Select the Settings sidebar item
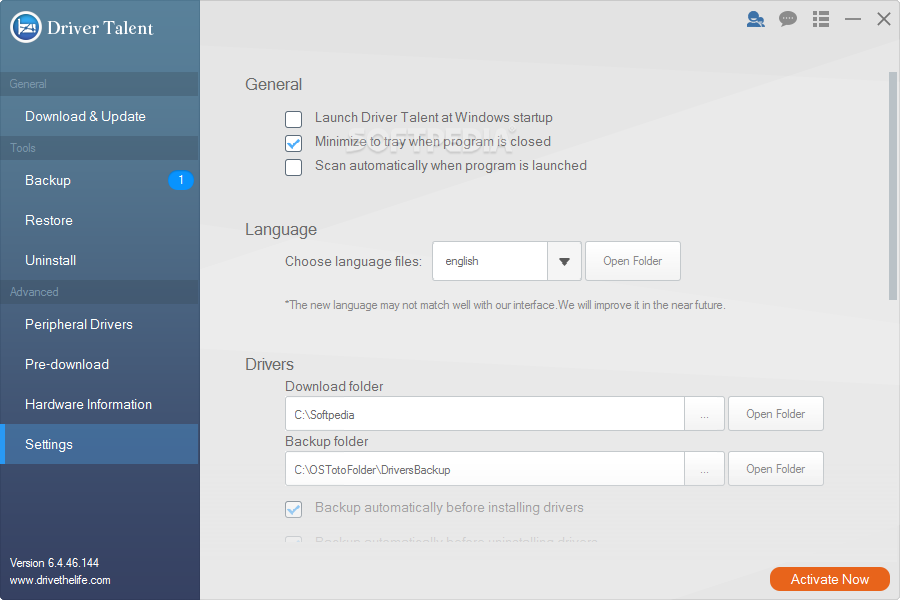Screen dimensions: 900x600 tap(100, 444)
